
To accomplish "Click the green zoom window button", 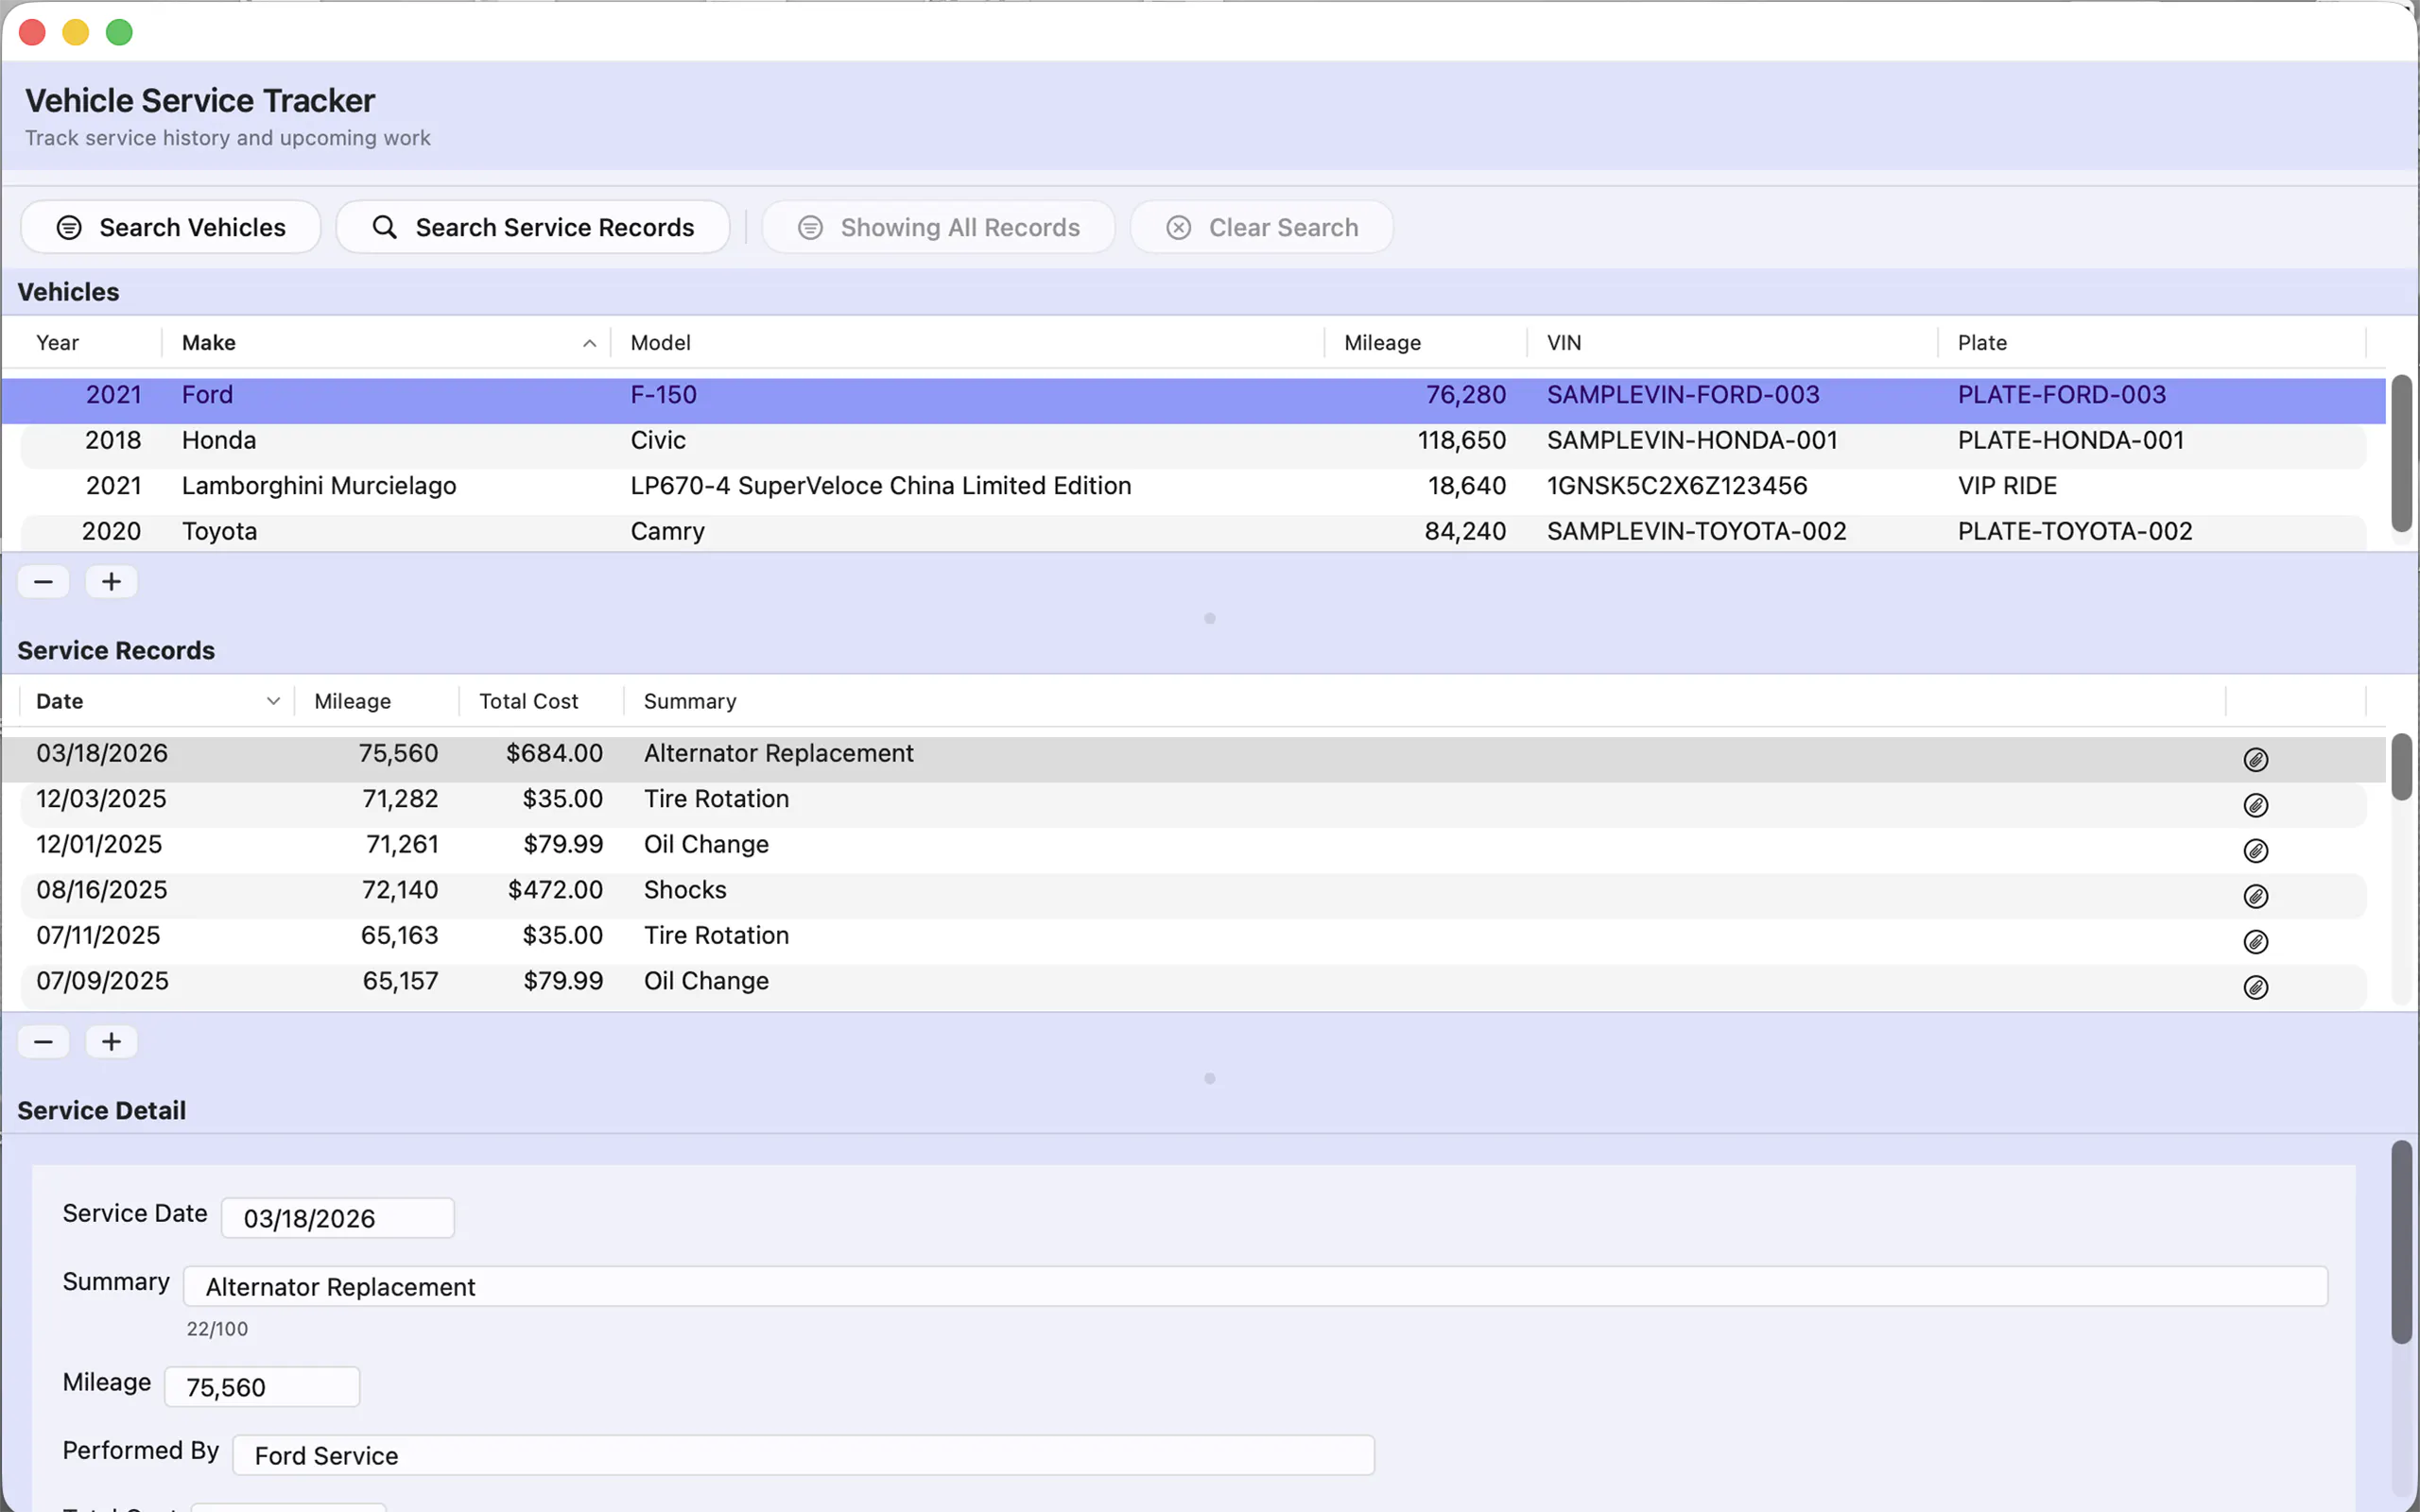I will 119,33.
